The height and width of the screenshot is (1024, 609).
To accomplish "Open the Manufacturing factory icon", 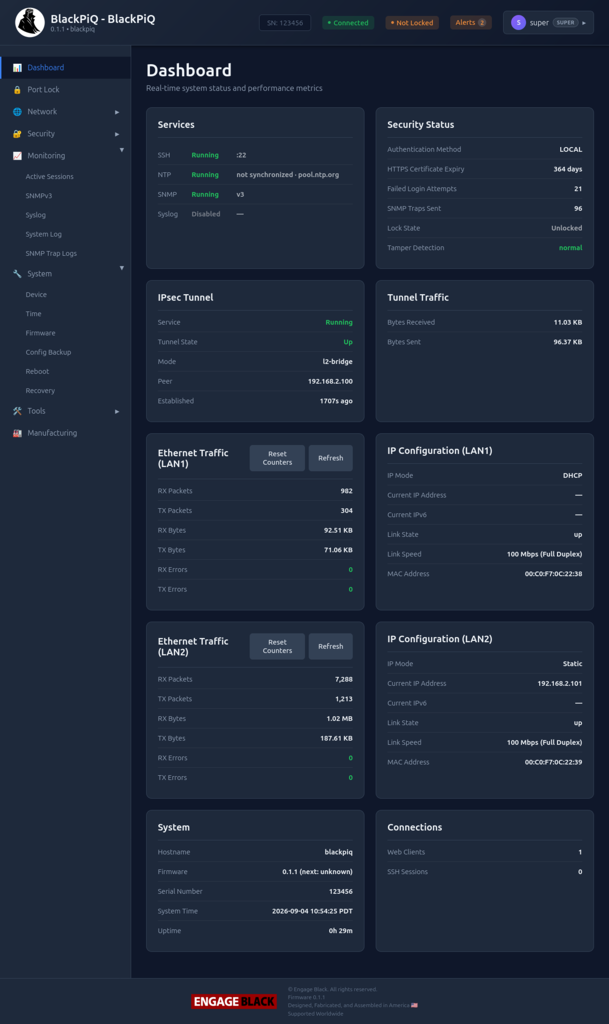I will pos(17,433).
